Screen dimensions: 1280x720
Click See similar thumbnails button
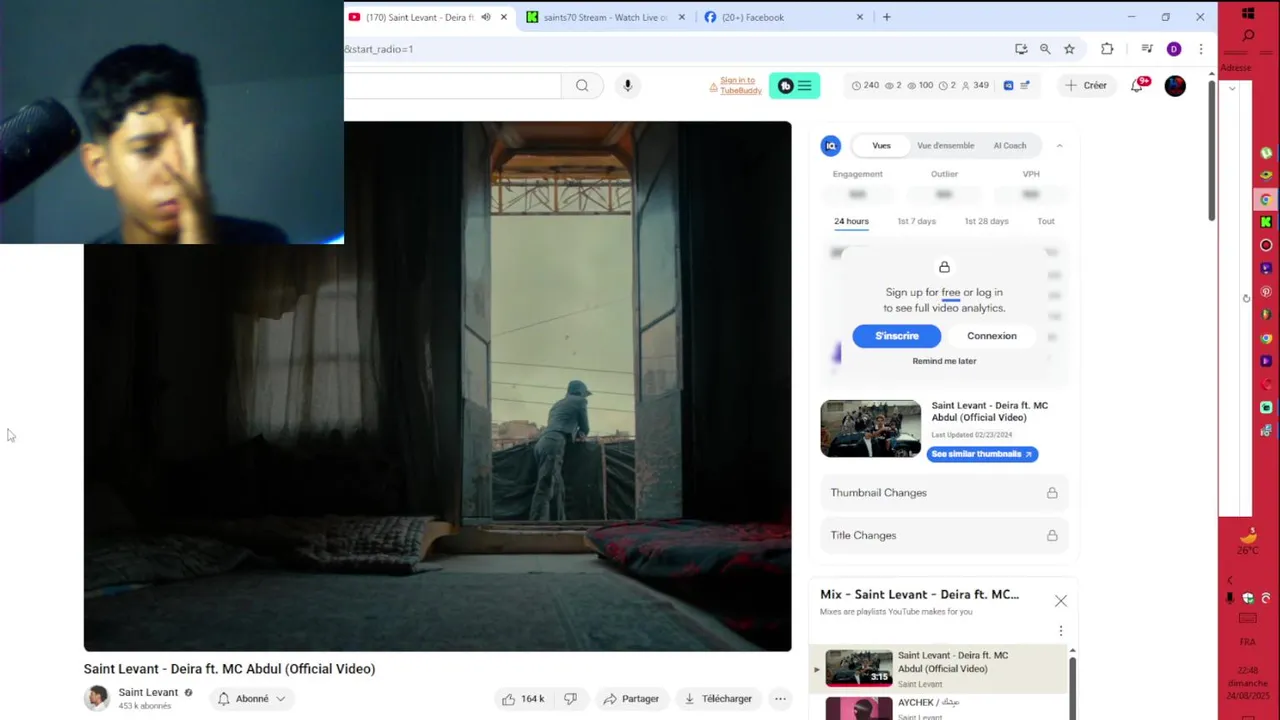click(x=982, y=454)
